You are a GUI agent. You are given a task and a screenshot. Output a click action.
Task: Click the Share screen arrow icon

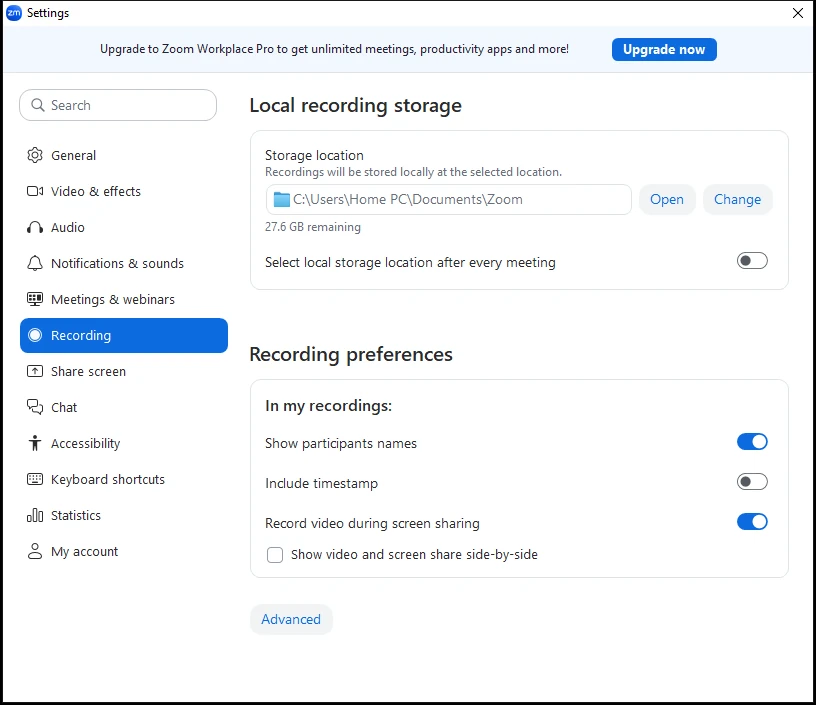click(35, 371)
